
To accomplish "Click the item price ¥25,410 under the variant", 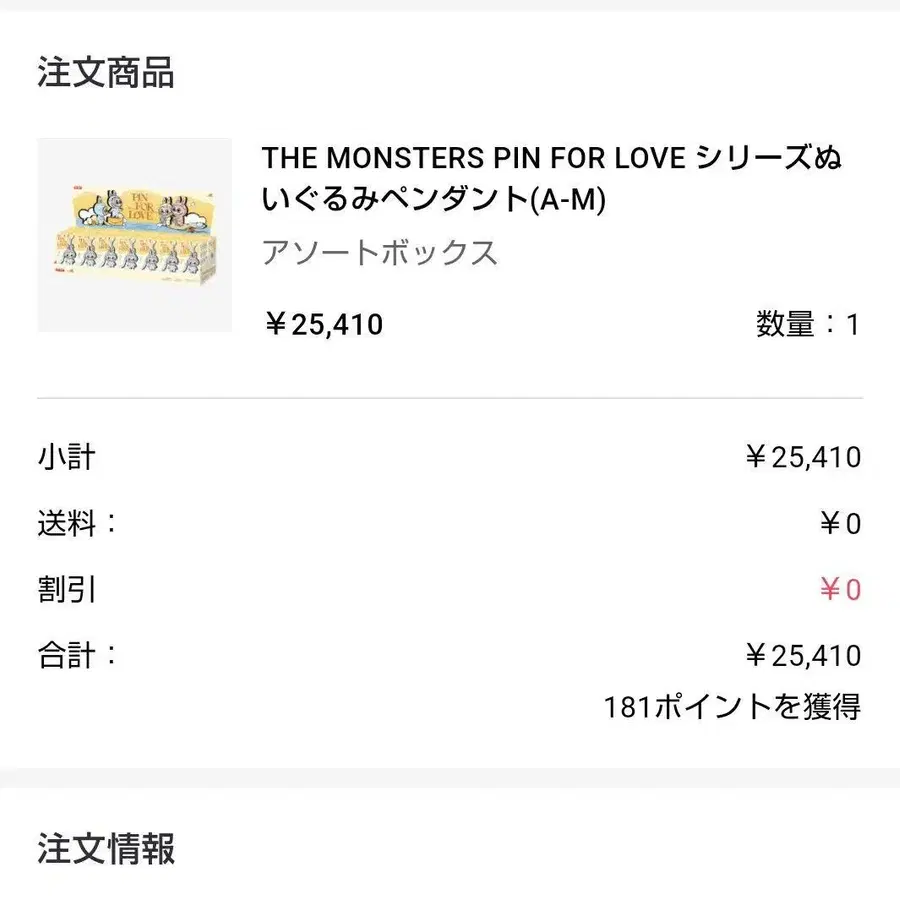I will point(323,325).
